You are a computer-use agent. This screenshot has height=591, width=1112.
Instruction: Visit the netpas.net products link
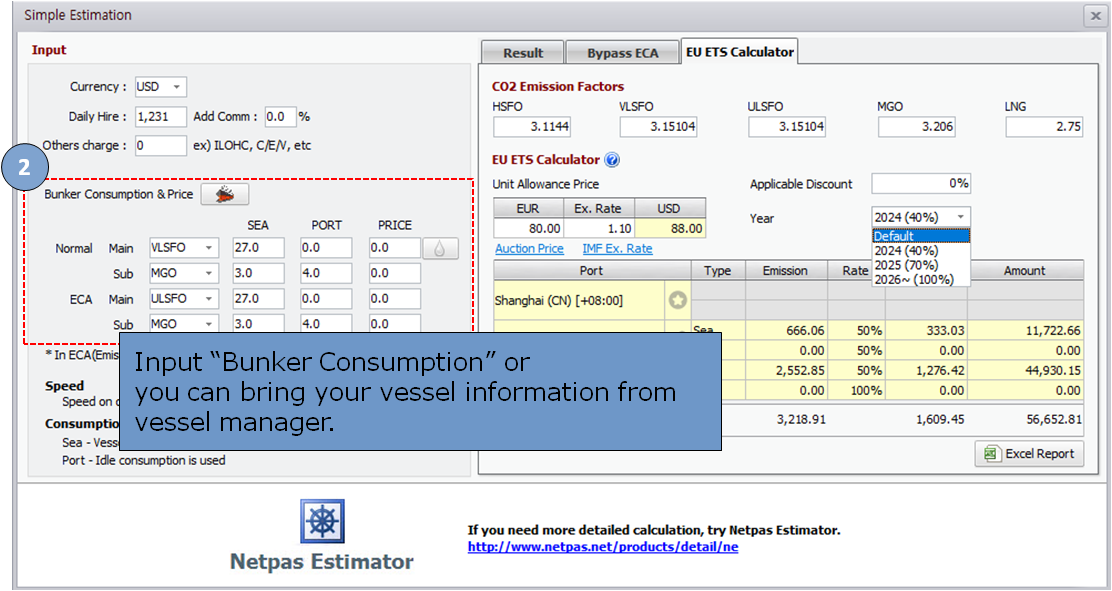(602, 547)
